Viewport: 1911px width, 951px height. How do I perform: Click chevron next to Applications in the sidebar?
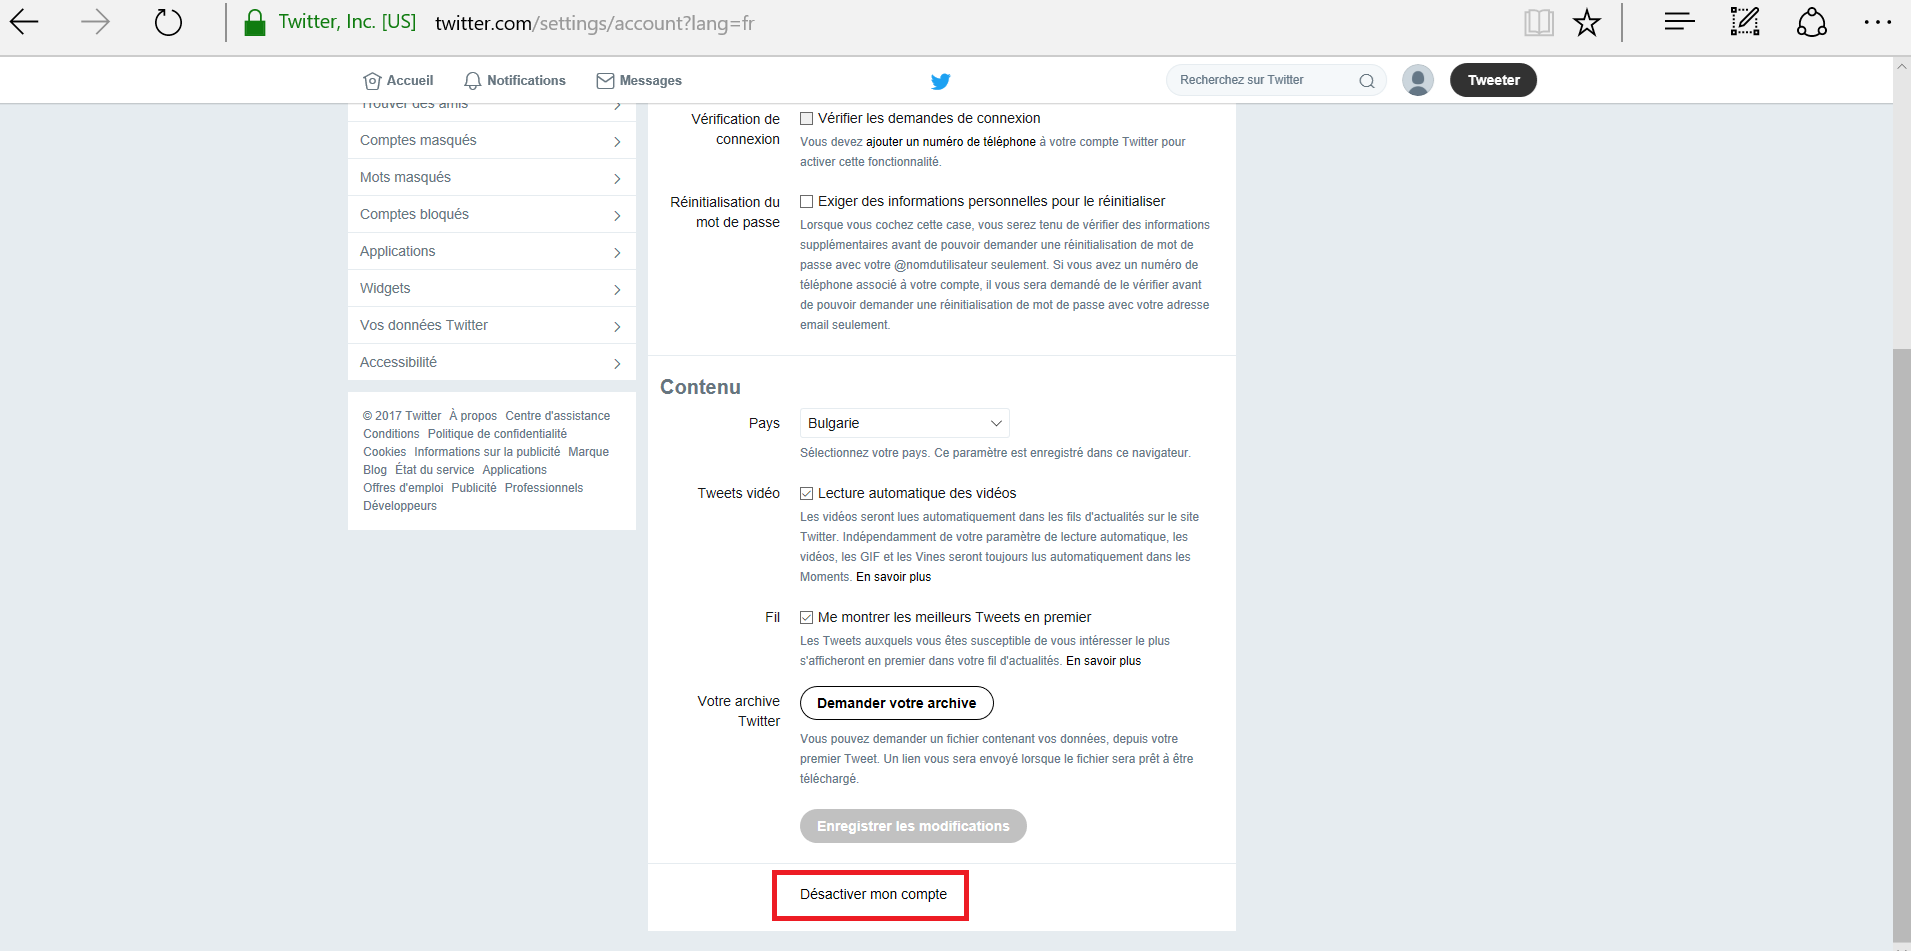[617, 253]
